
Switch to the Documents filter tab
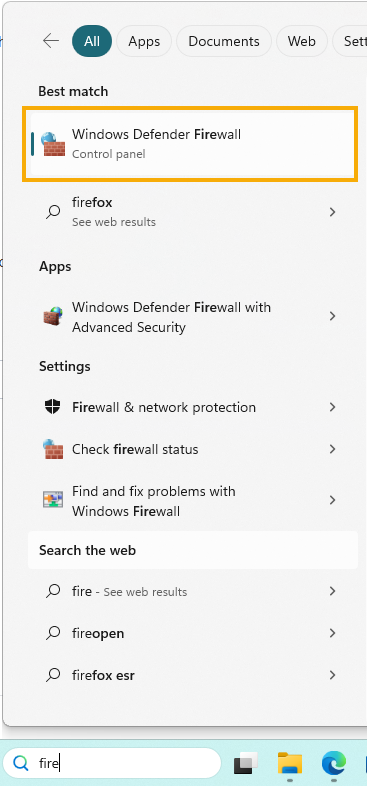[224, 41]
